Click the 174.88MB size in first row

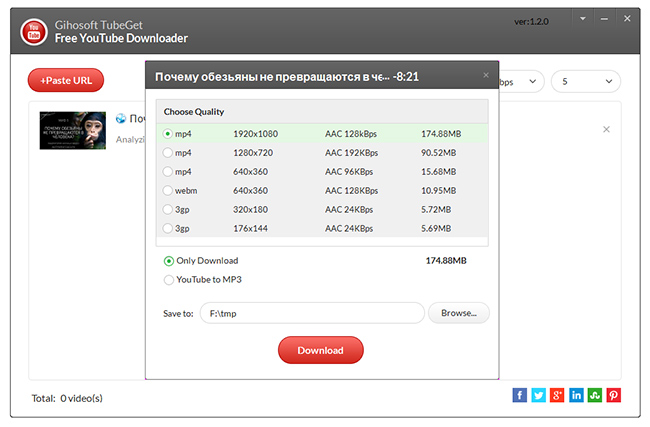(x=441, y=134)
